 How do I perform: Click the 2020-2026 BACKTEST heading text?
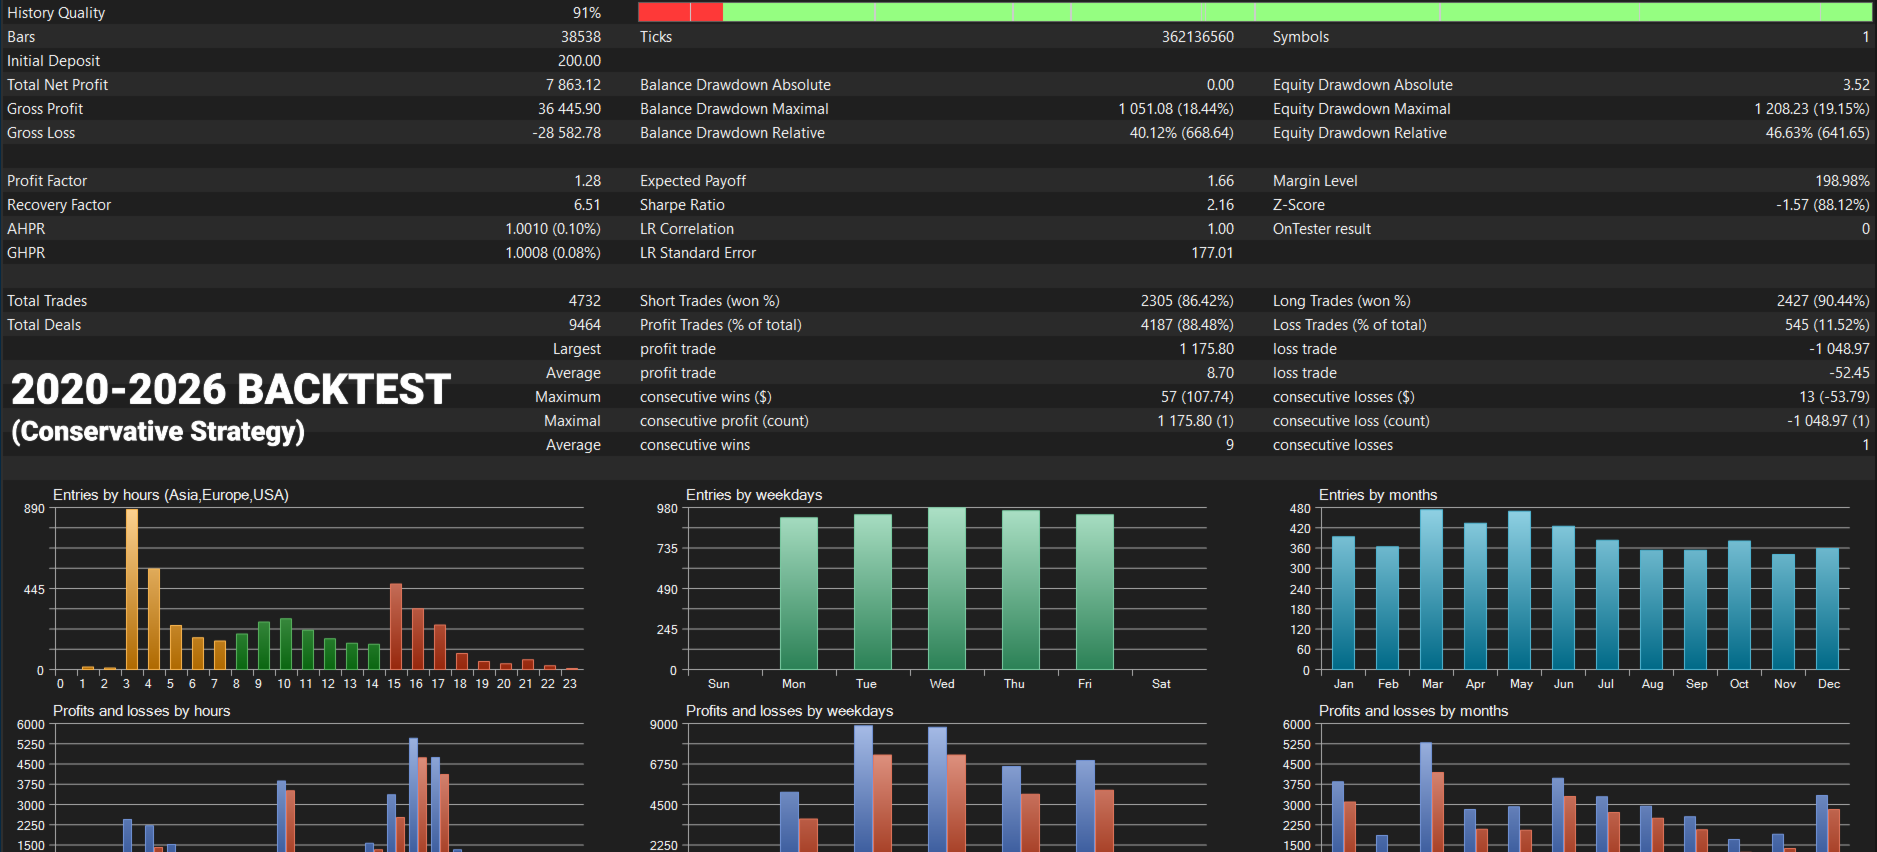tap(231, 389)
